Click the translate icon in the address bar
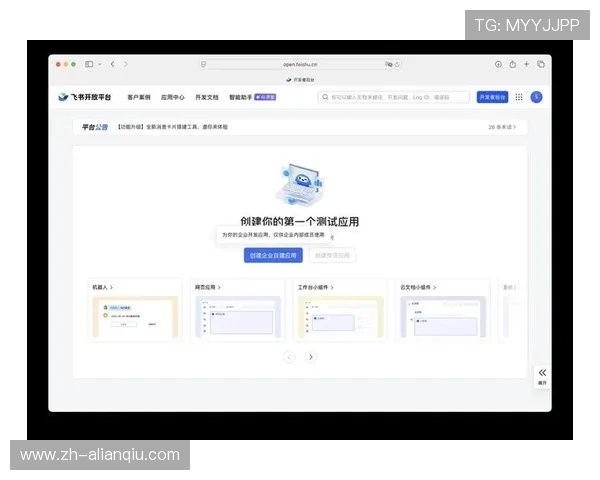Image resolution: width=600 pixels, height=480 pixels. click(389, 64)
